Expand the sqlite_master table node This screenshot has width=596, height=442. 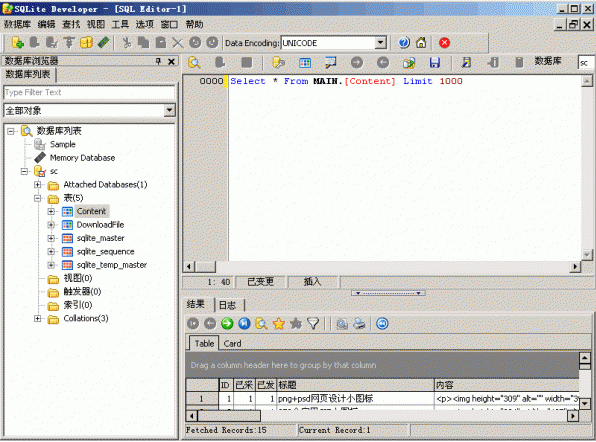[x=51, y=238]
